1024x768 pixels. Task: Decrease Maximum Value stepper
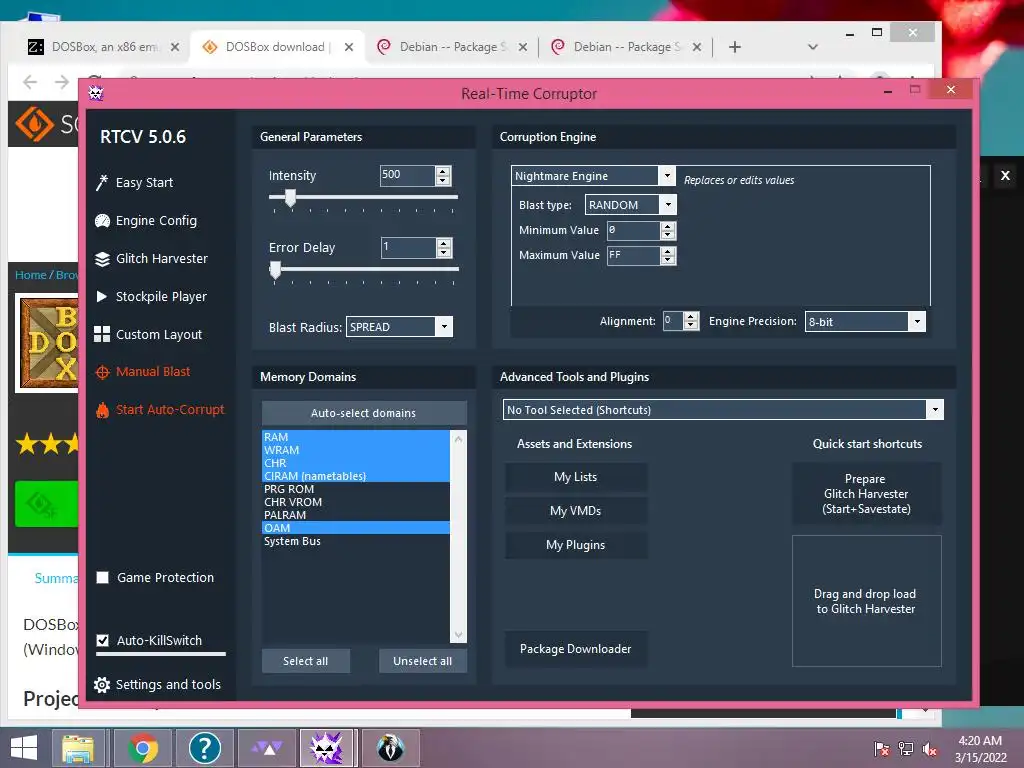pos(667,260)
